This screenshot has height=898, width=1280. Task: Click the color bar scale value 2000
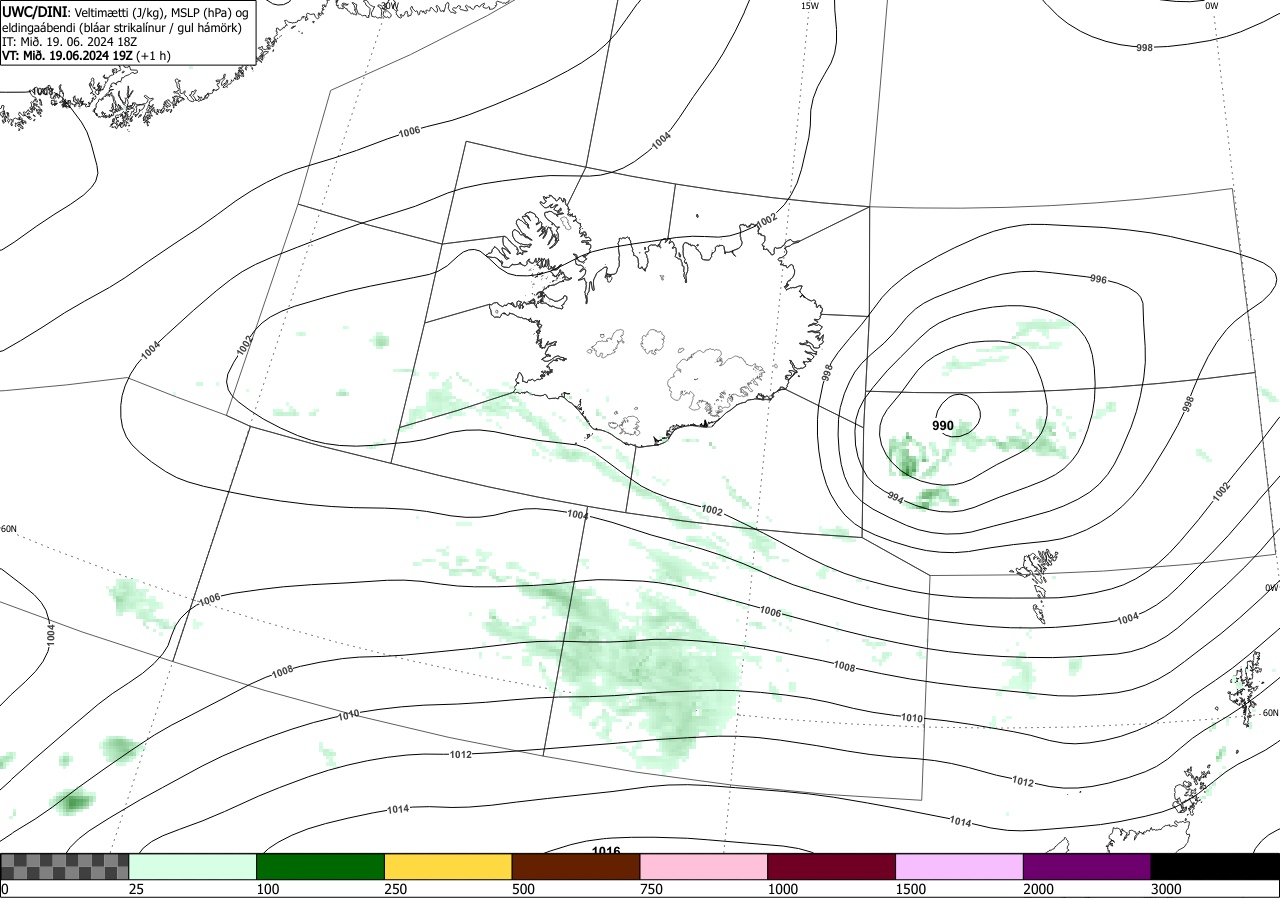[1040, 889]
